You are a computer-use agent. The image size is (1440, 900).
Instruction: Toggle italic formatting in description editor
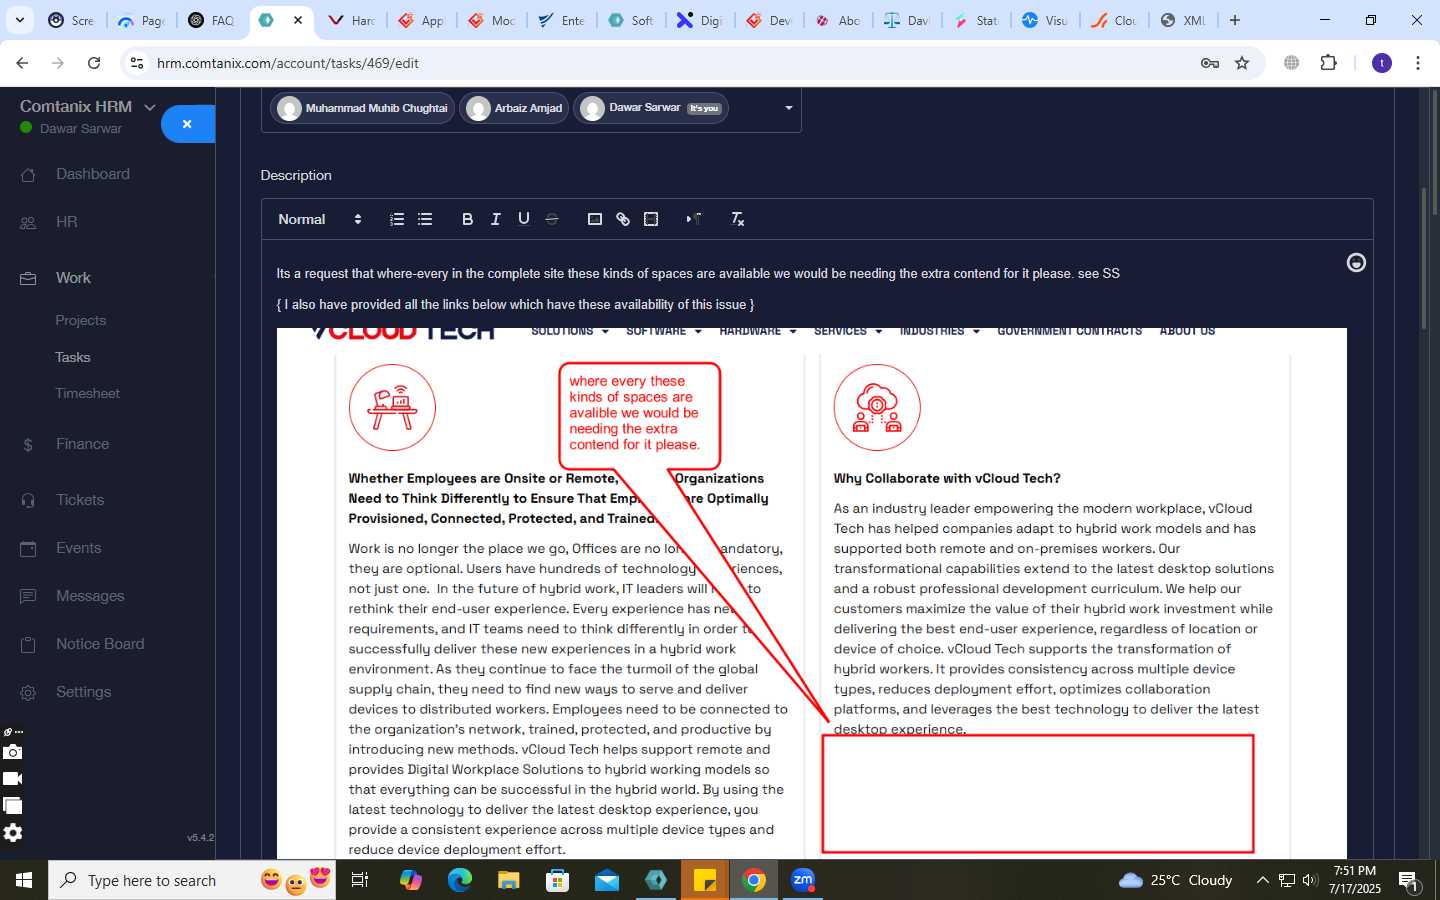(495, 219)
